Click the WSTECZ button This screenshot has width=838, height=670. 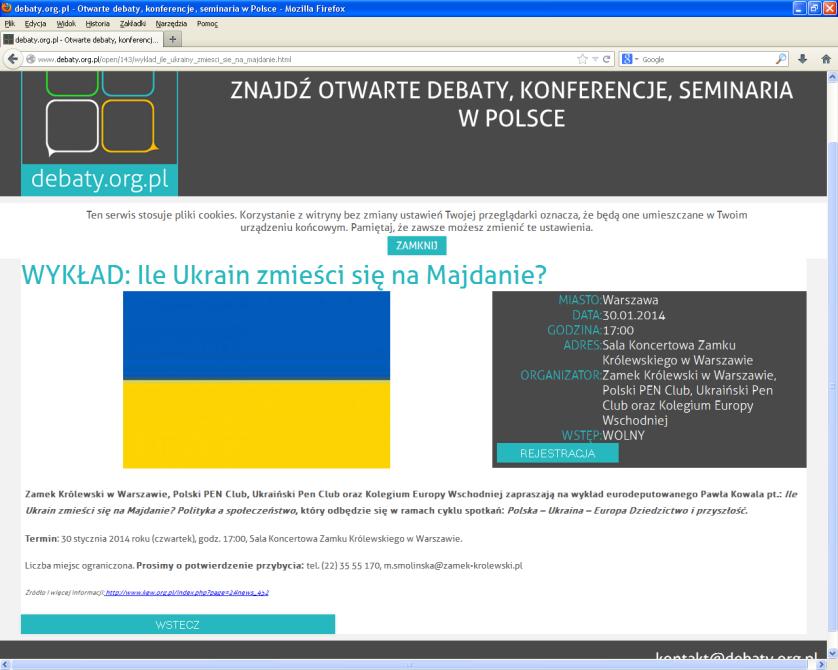[178, 624]
